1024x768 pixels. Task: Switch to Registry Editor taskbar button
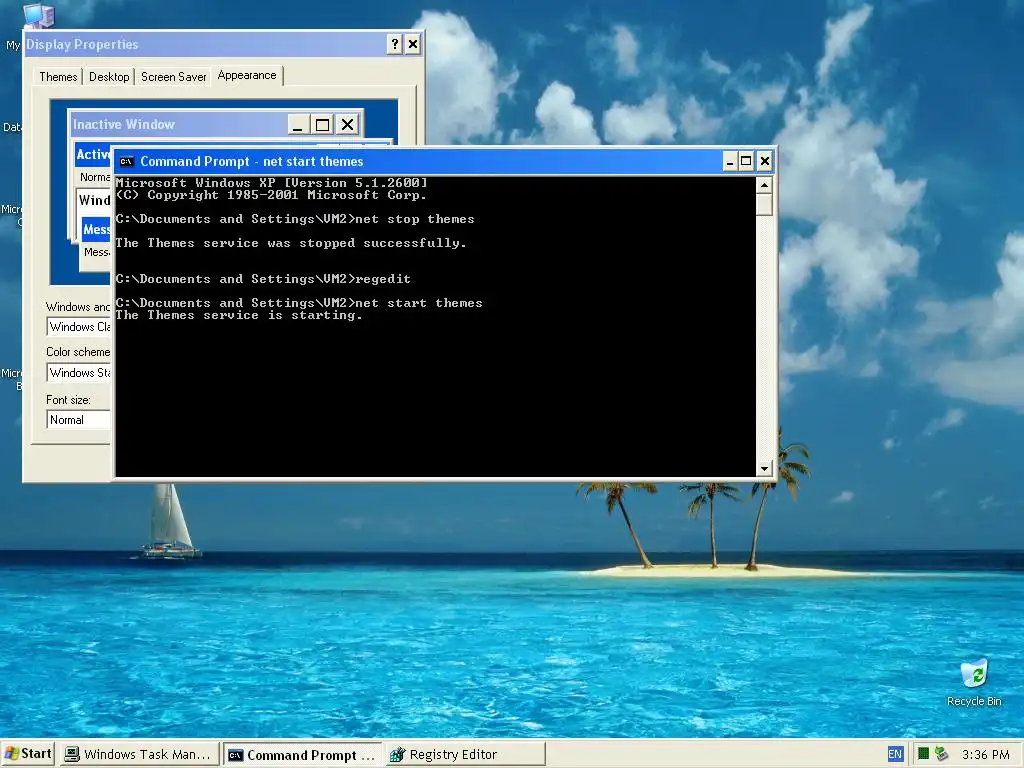tap(465, 754)
